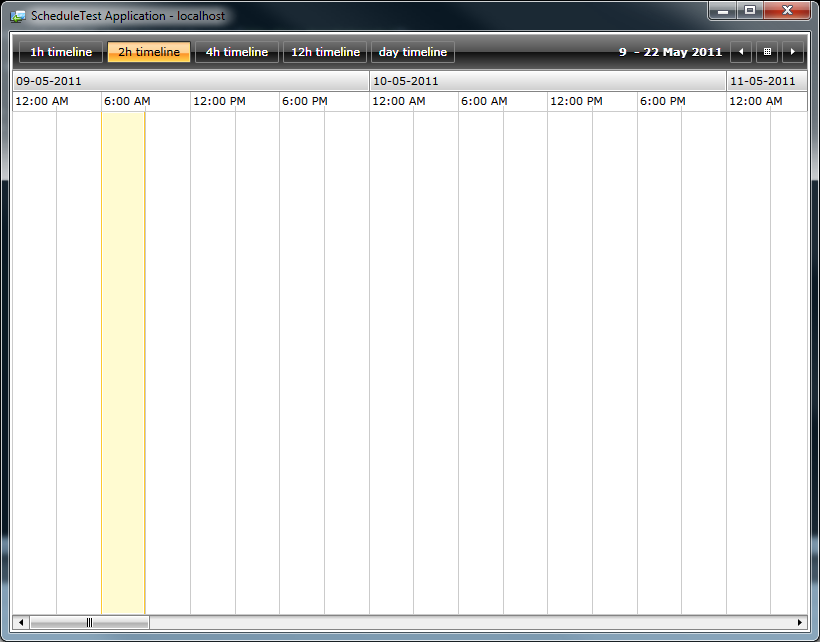Image resolution: width=820 pixels, height=642 pixels.
Task: Select the 11-05-2011 date header
Action: (767, 81)
